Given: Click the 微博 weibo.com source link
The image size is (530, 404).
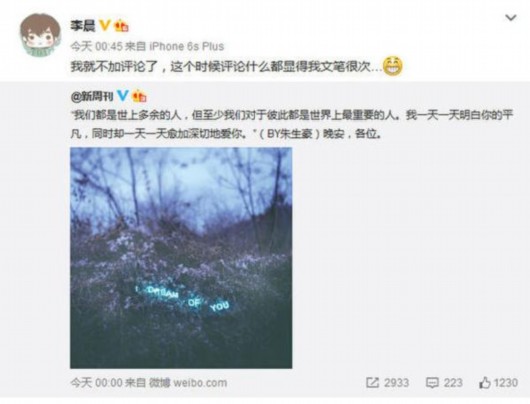Looking at the screenshot, I should click(x=188, y=383).
